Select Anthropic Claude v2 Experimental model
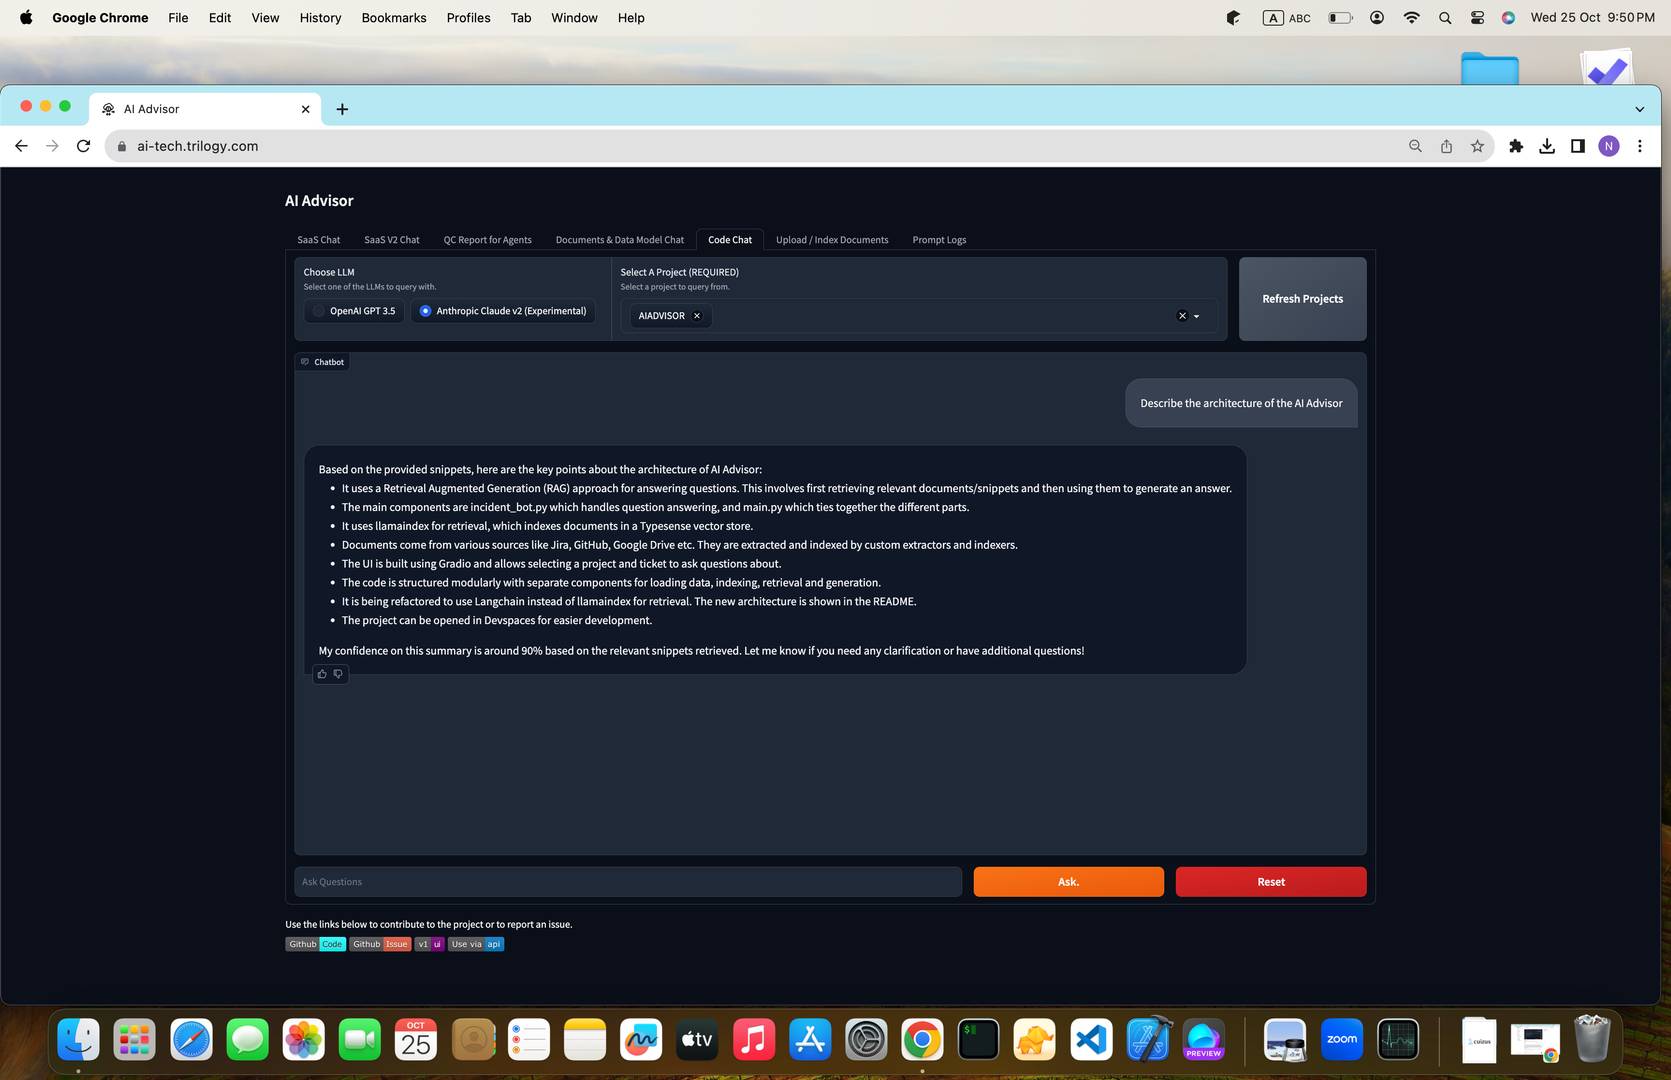 pos(425,311)
